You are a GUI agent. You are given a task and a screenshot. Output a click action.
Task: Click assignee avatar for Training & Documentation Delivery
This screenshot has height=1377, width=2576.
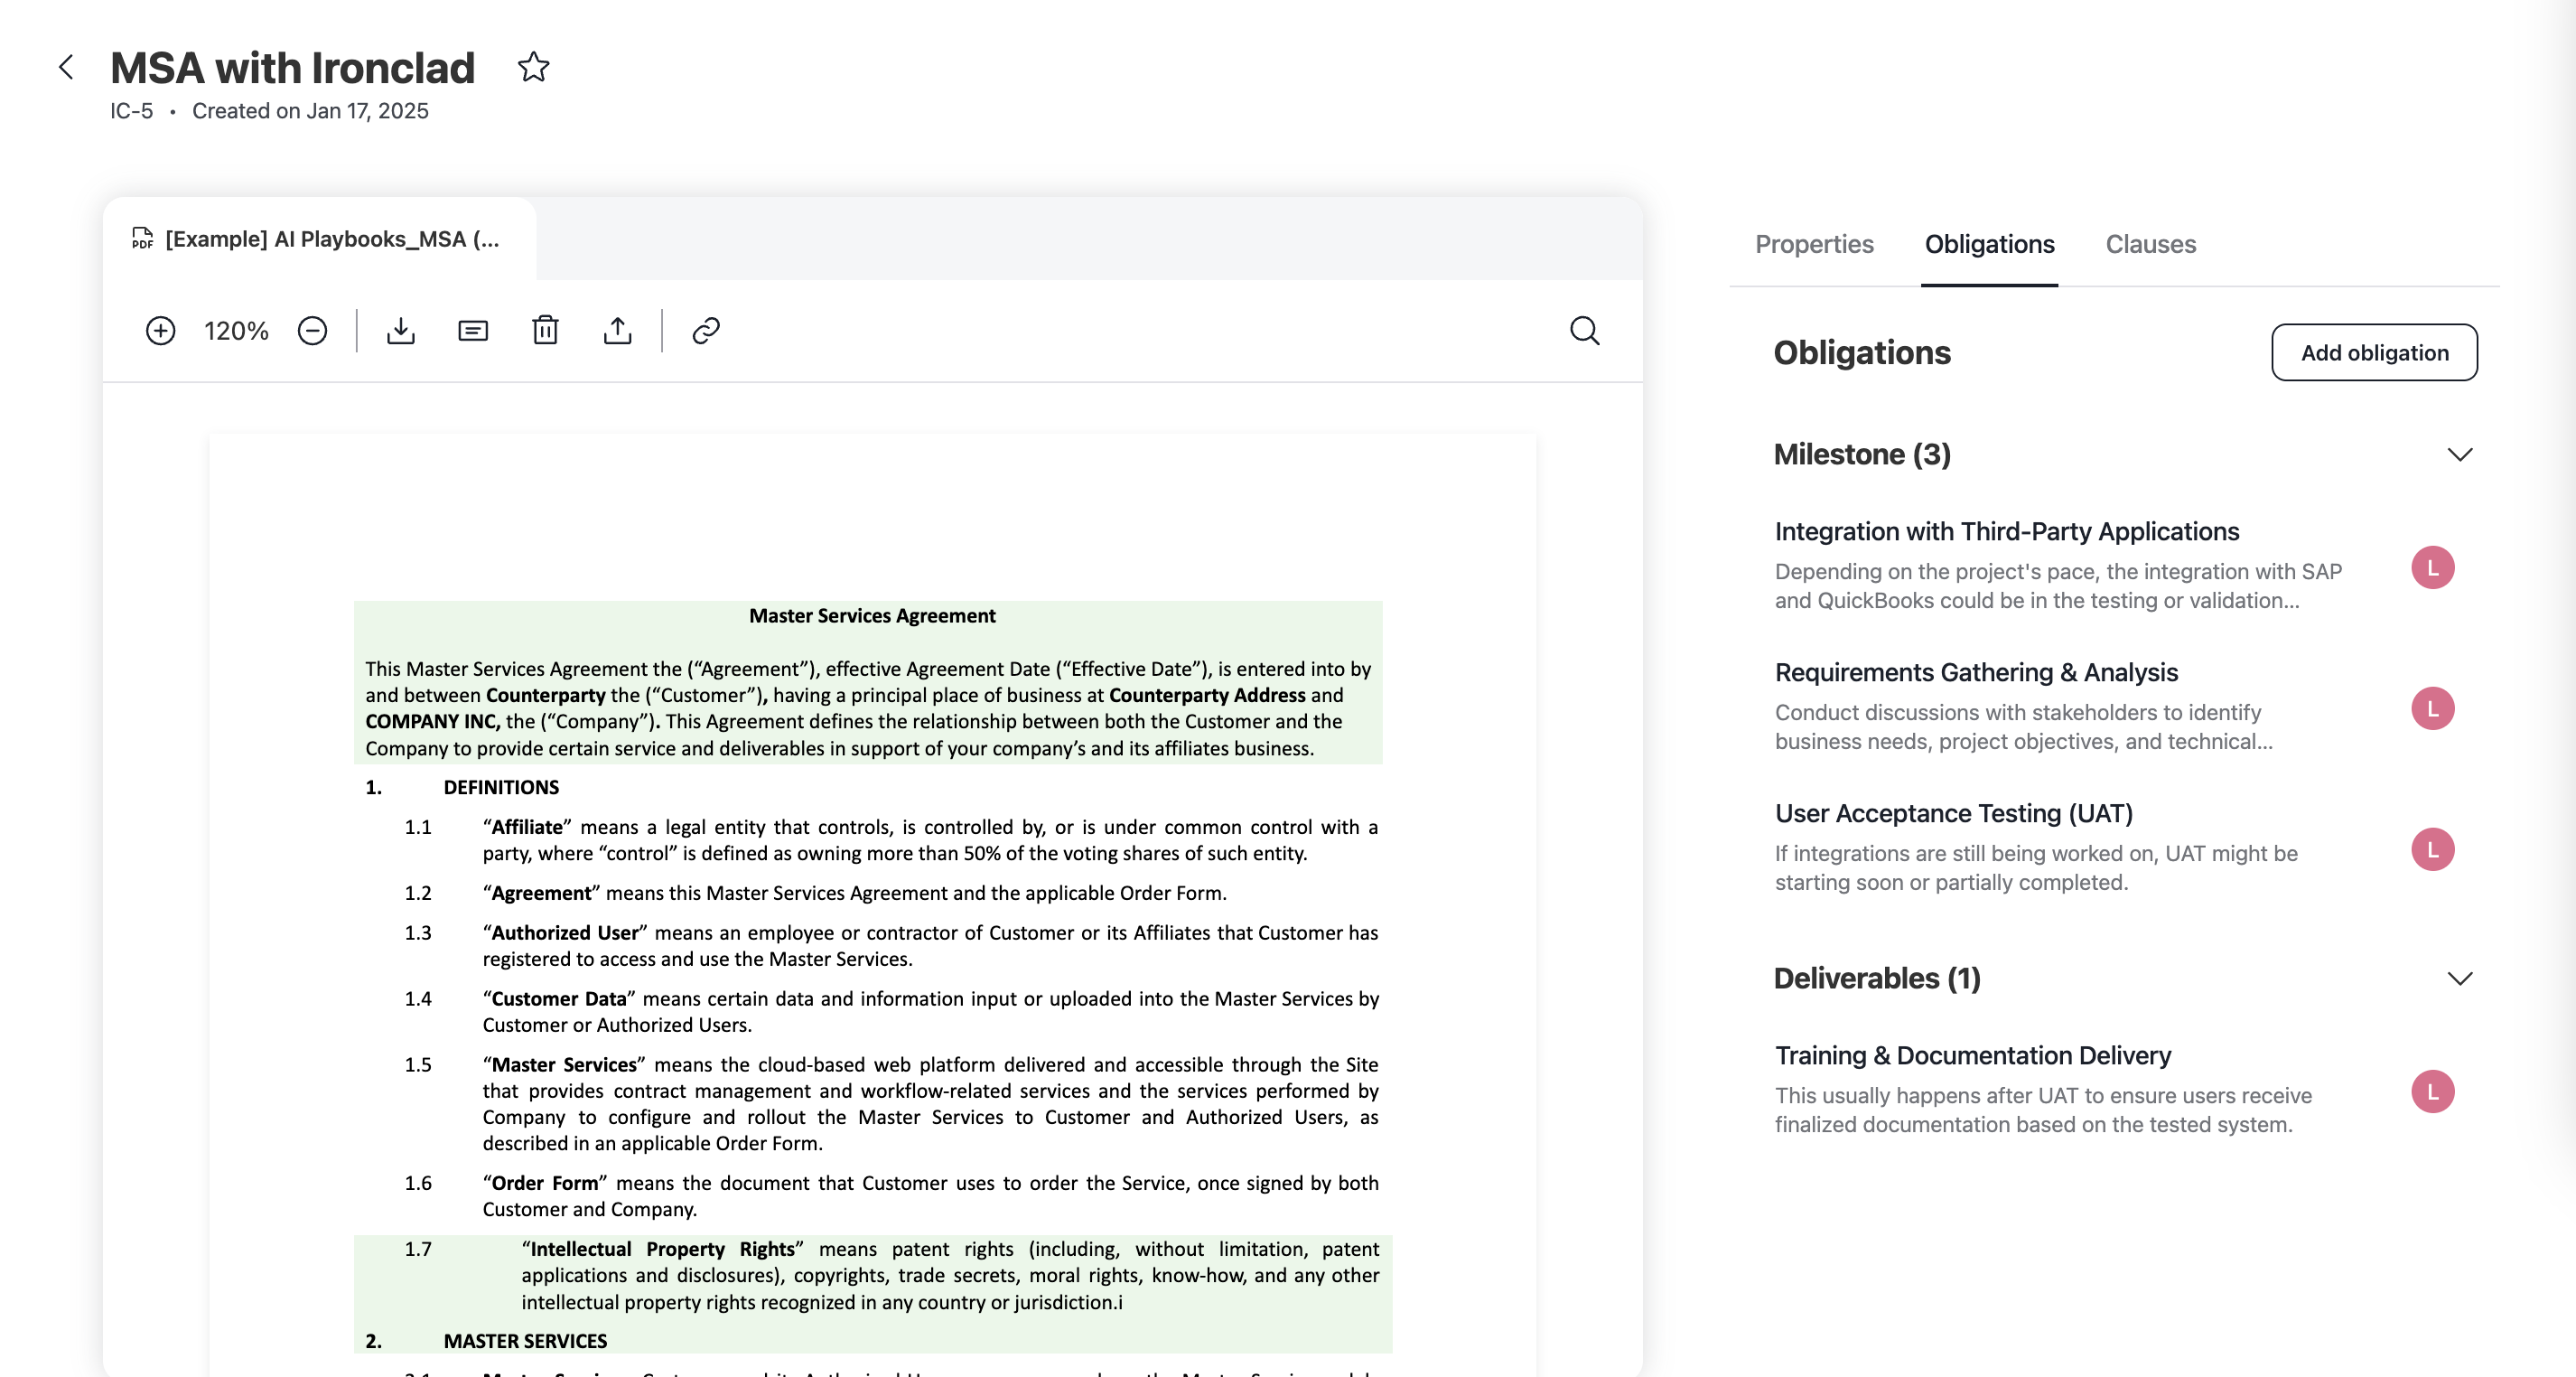pos(2432,1092)
